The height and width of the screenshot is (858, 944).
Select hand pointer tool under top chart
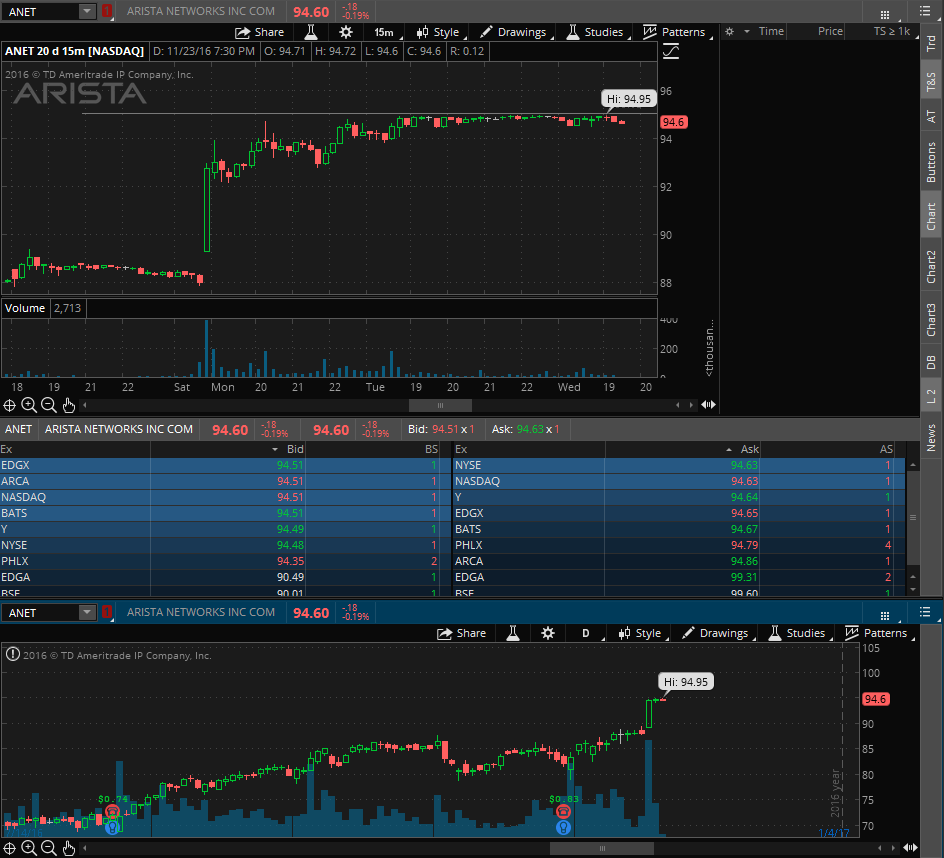coord(69,405)
